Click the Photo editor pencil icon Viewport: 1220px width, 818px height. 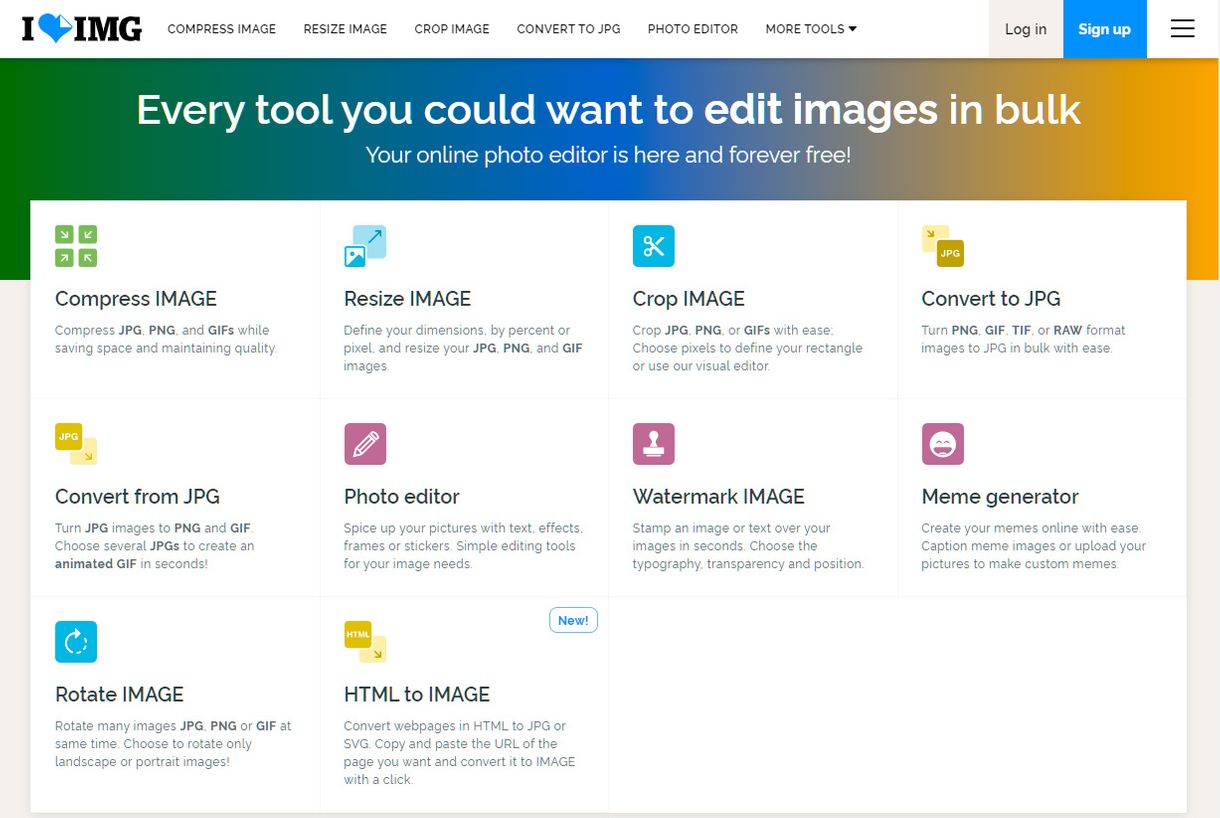click(x=365, y=443)
